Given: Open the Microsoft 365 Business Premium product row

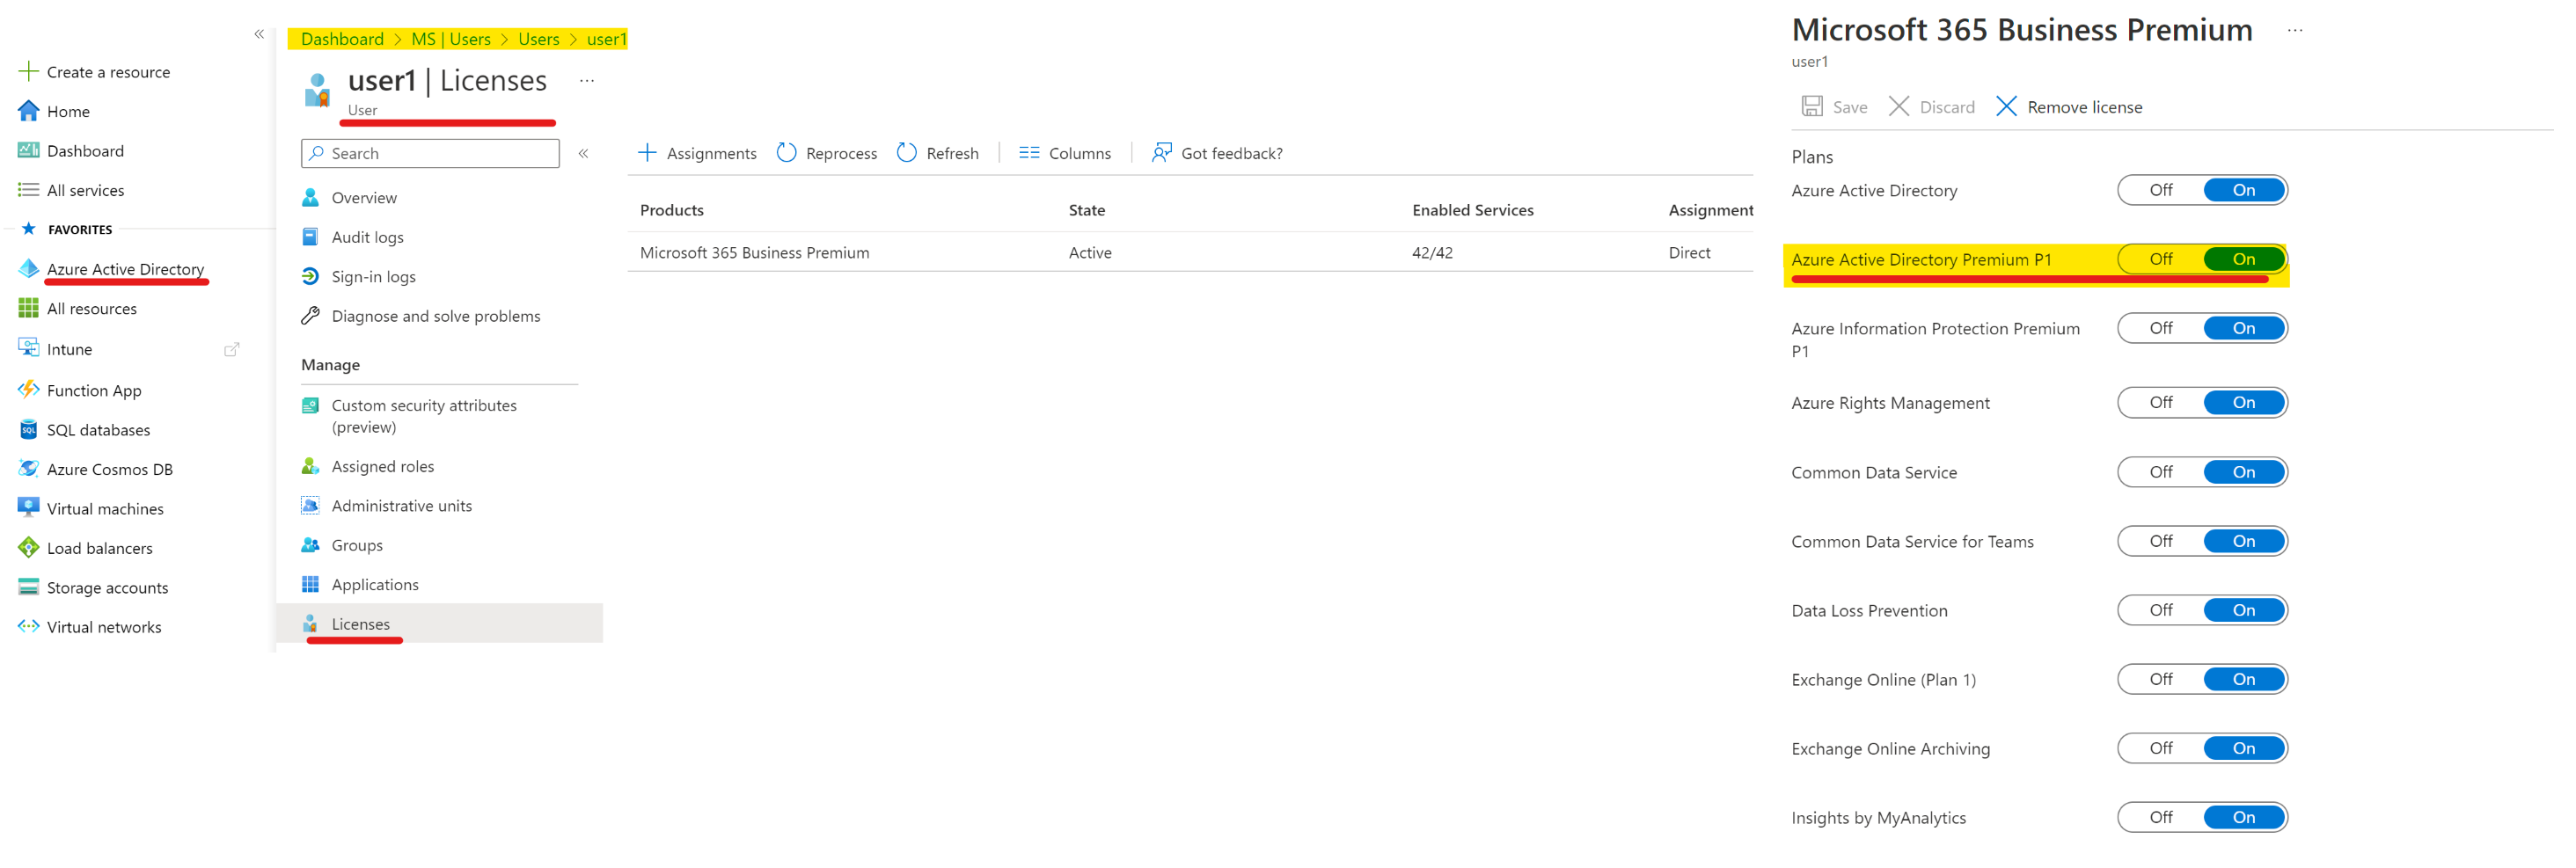Looking at the screenshot, I should (1190, 252).
